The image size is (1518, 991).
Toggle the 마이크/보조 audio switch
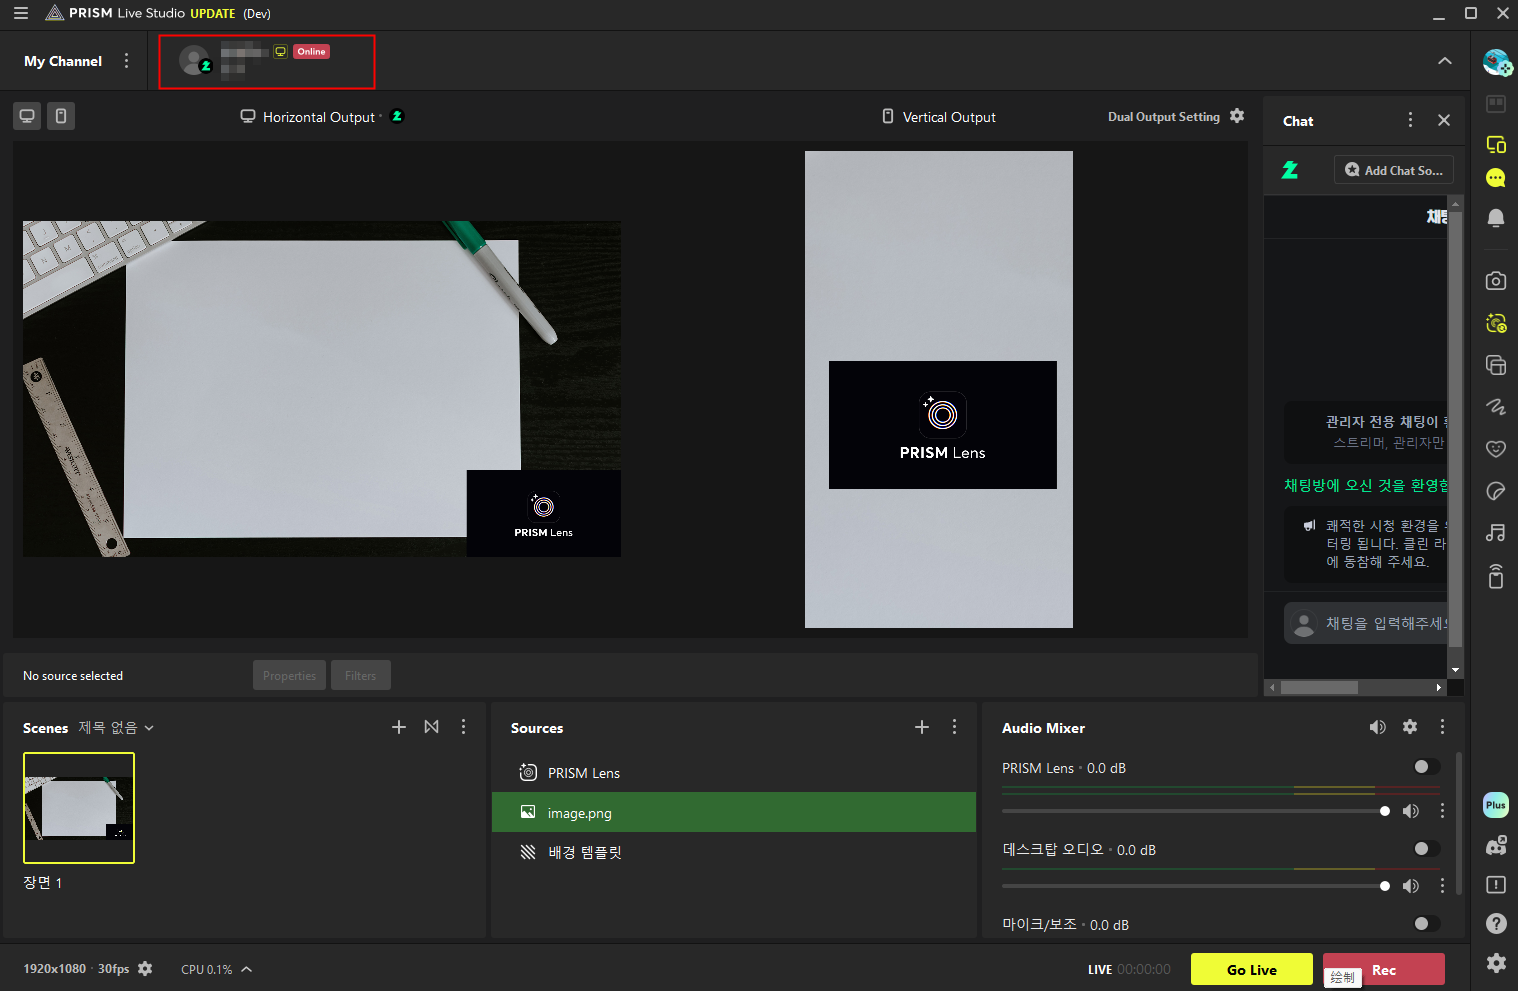[1426, 924]
